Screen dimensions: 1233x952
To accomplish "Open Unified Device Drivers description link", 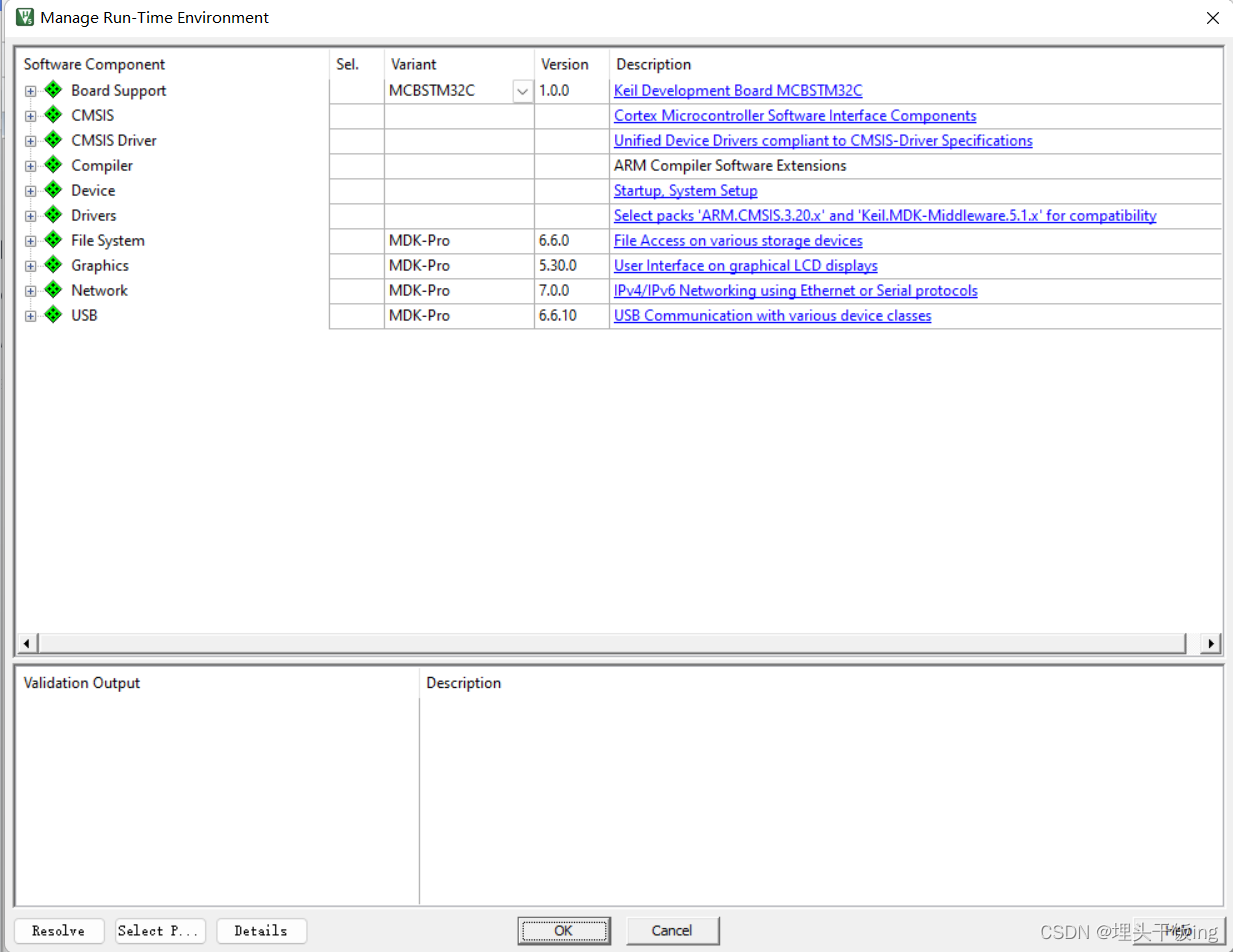I will click(823, 140).
